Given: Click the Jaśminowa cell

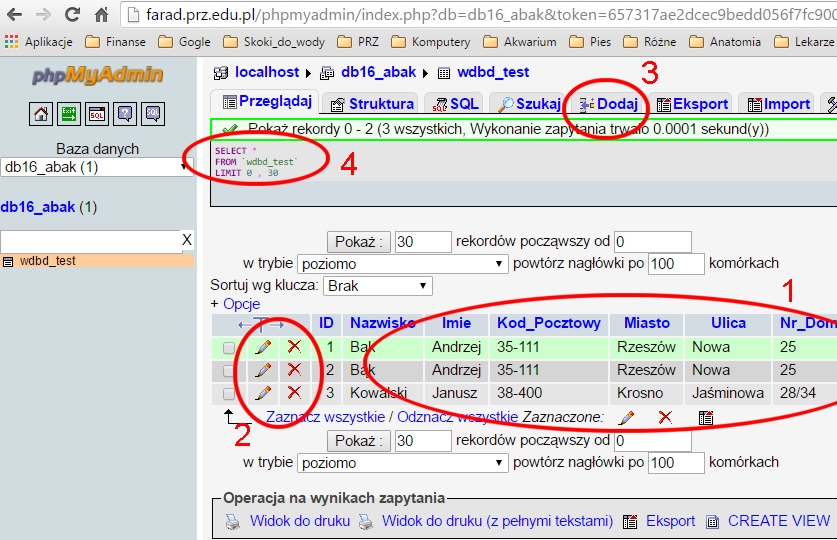Looking at the screenshot, I should [728, 393].
